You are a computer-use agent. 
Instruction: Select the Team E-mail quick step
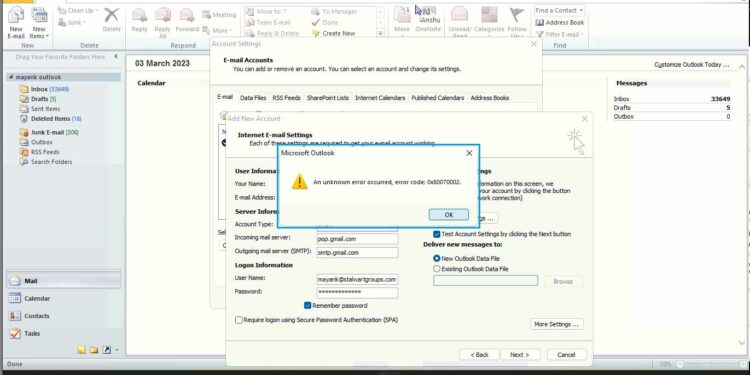269,22
